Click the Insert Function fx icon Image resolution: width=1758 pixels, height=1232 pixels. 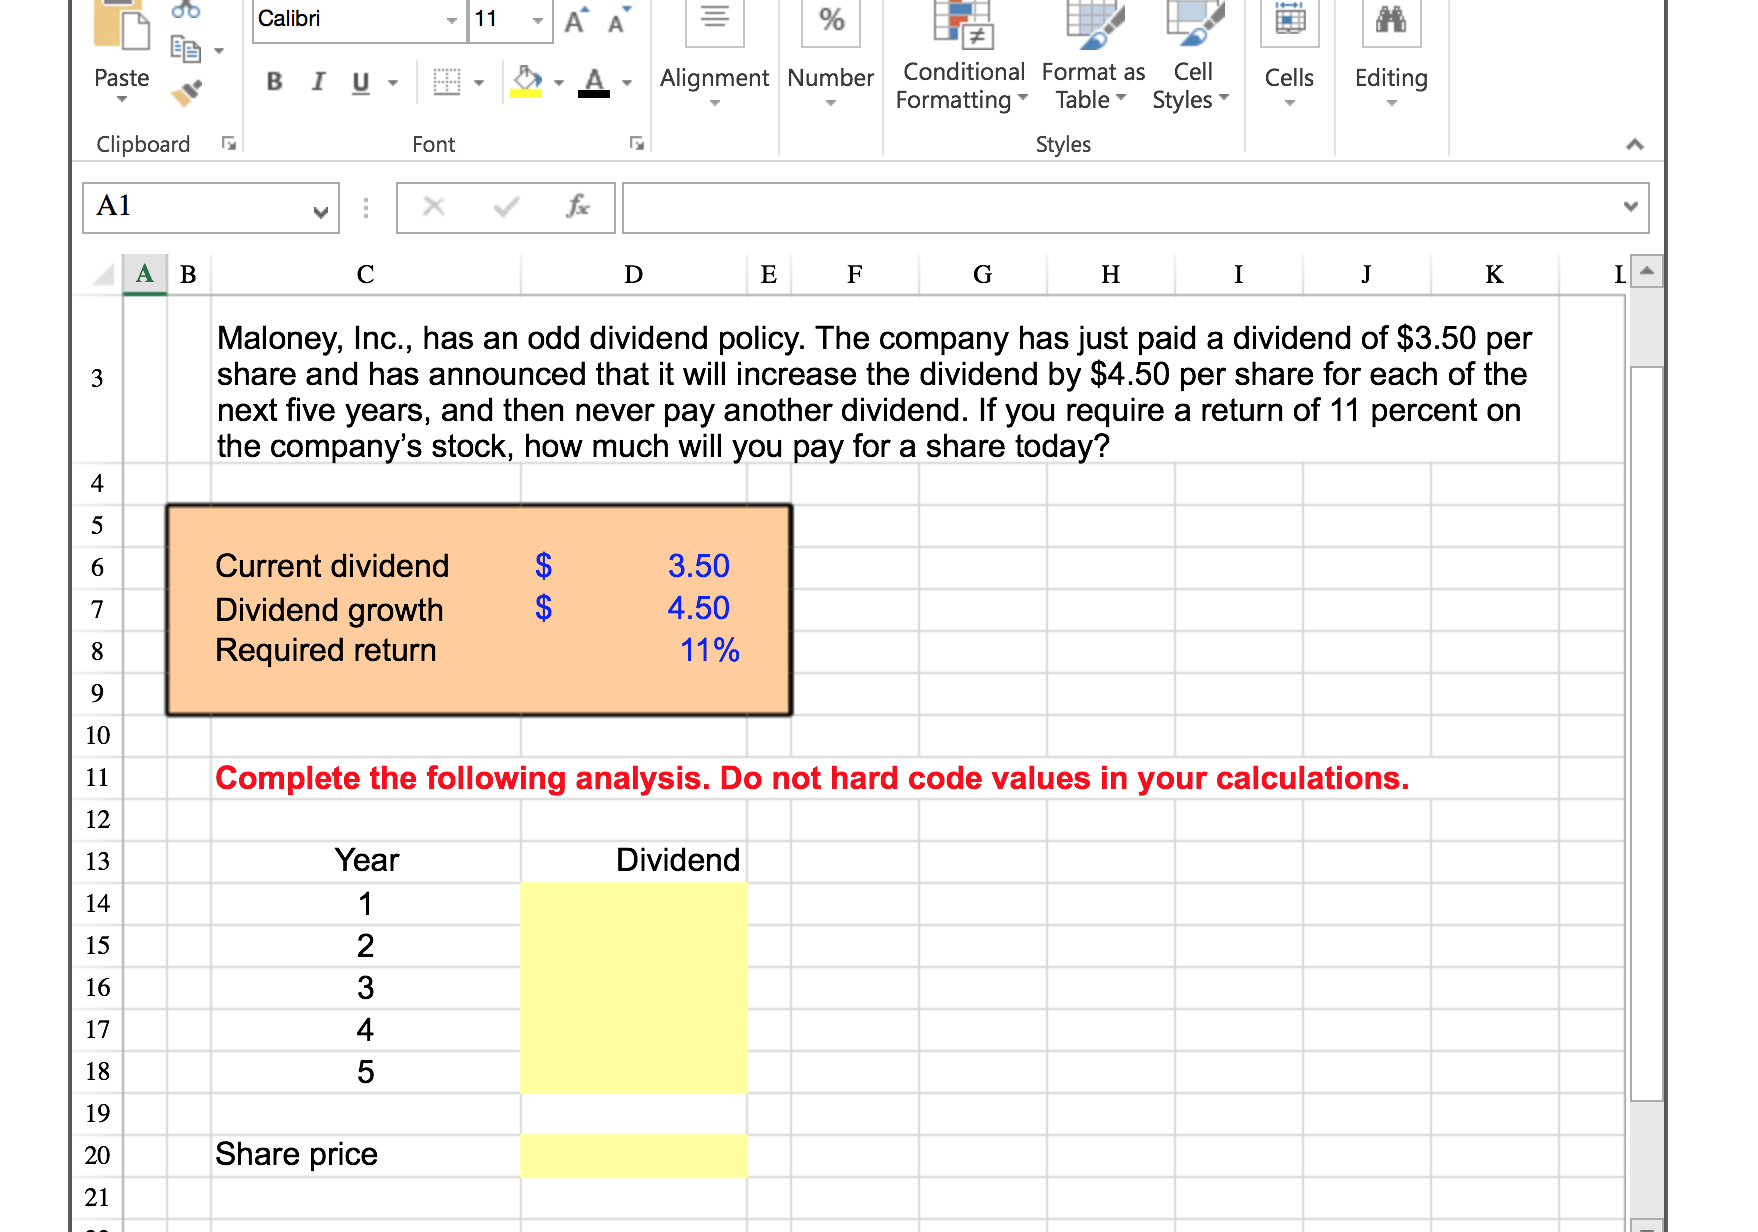coord(577,207)
